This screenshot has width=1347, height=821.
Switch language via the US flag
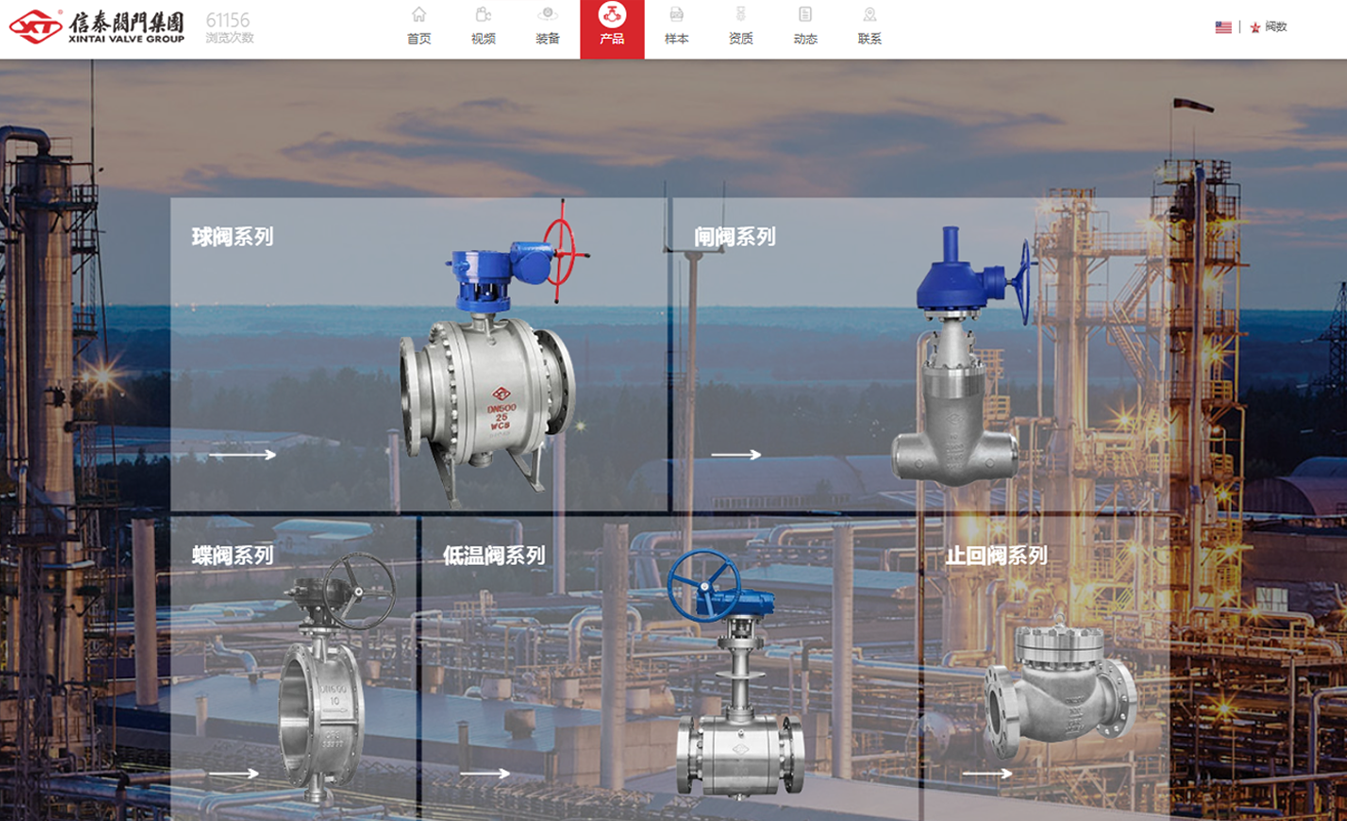click(1223, 27)
